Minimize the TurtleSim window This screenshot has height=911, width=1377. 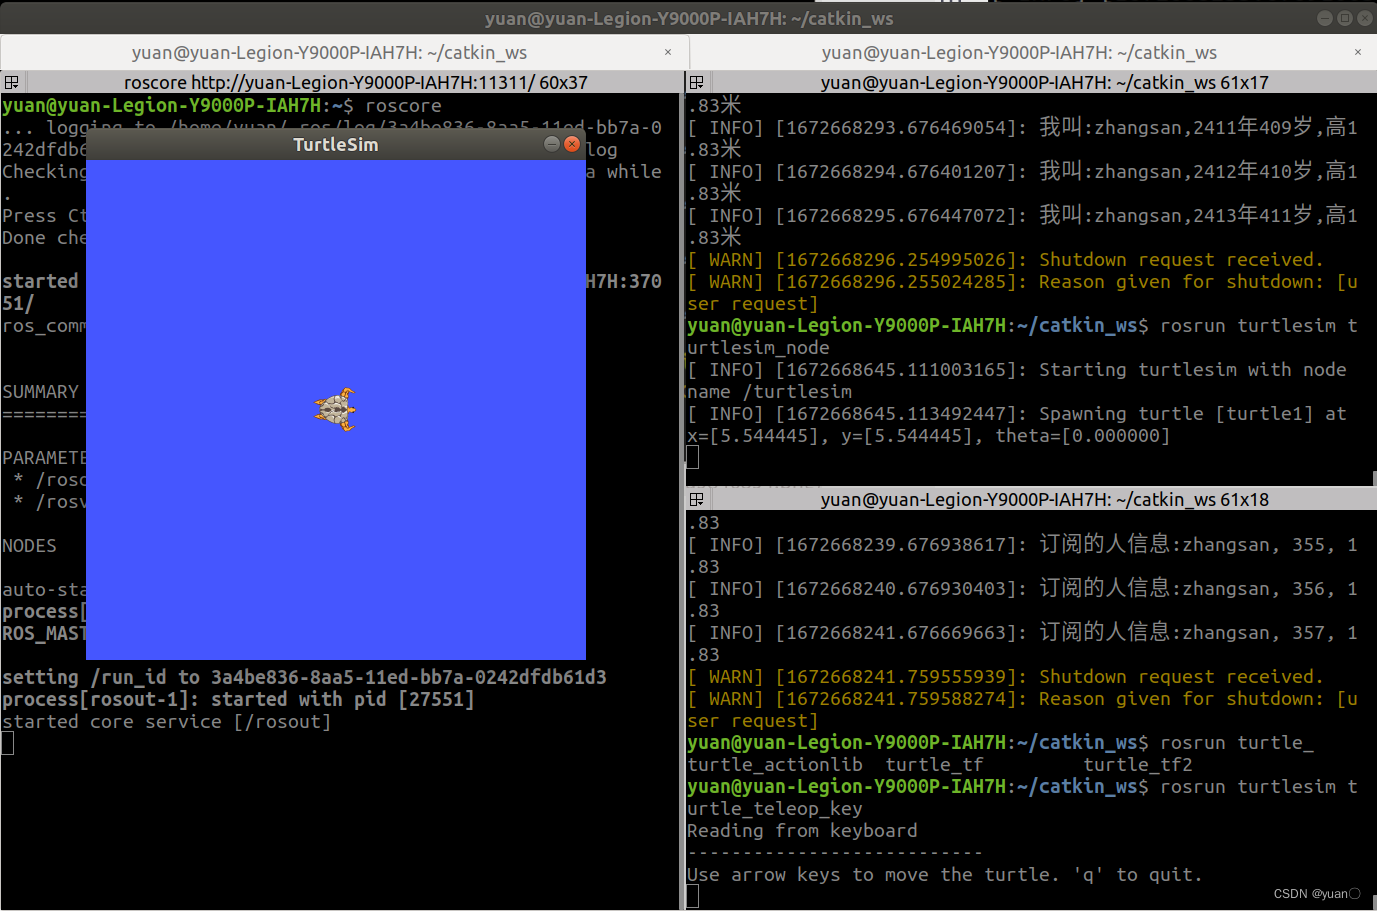point(551,144)
